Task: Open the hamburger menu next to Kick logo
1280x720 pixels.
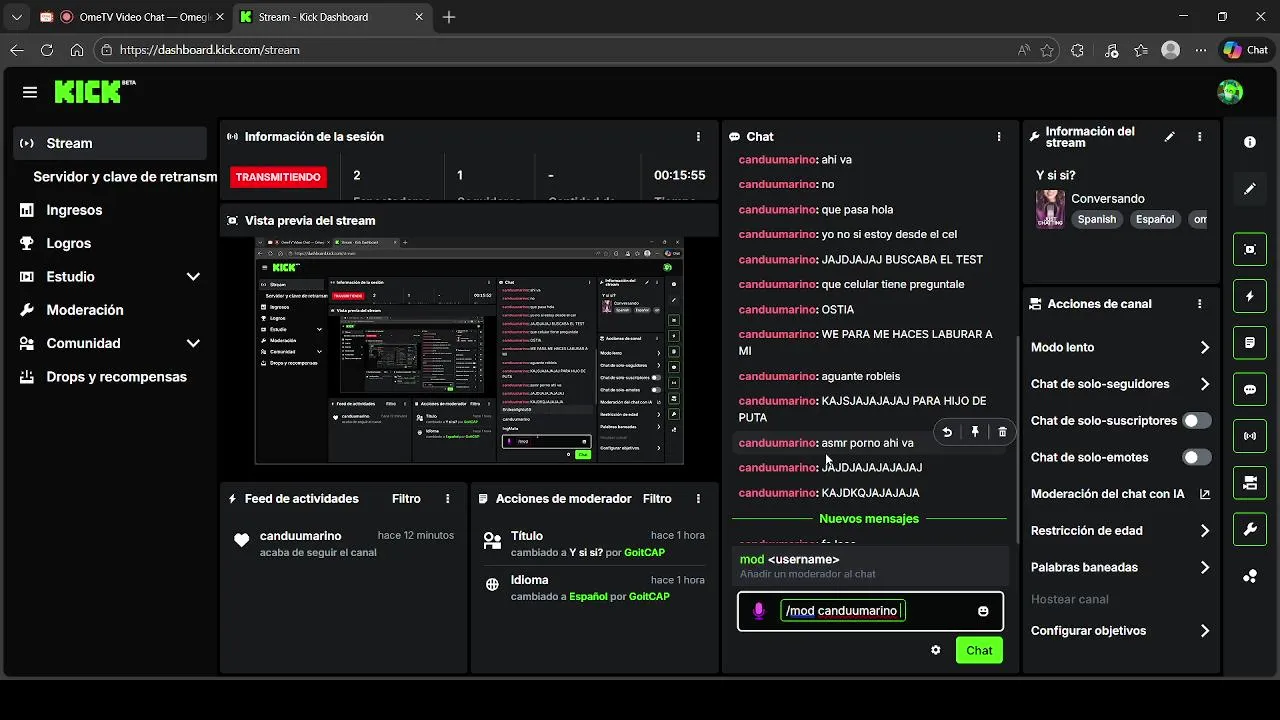Action: [x=30, y=92]
